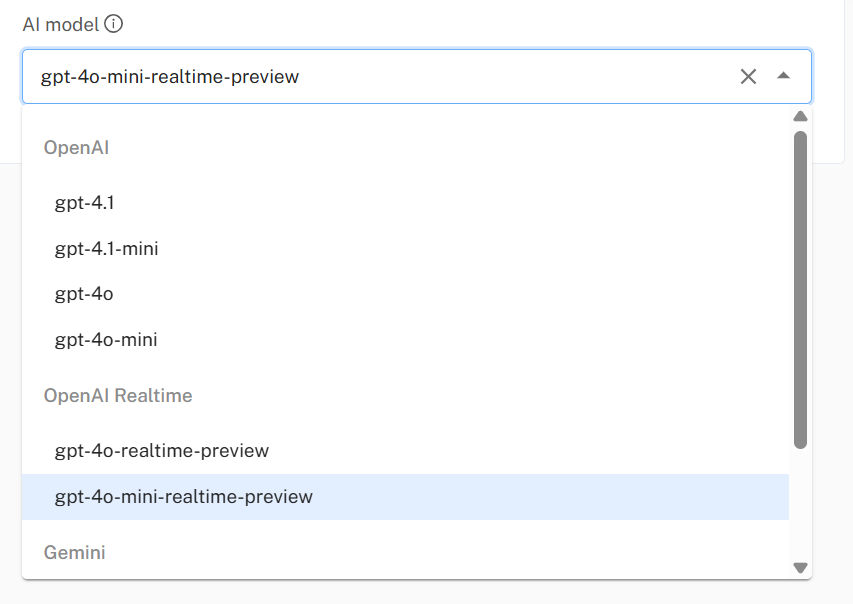Select the gpt-4o-mini model
The width and height of the screenshot is (853, 604).
click(x=106, y=340)
